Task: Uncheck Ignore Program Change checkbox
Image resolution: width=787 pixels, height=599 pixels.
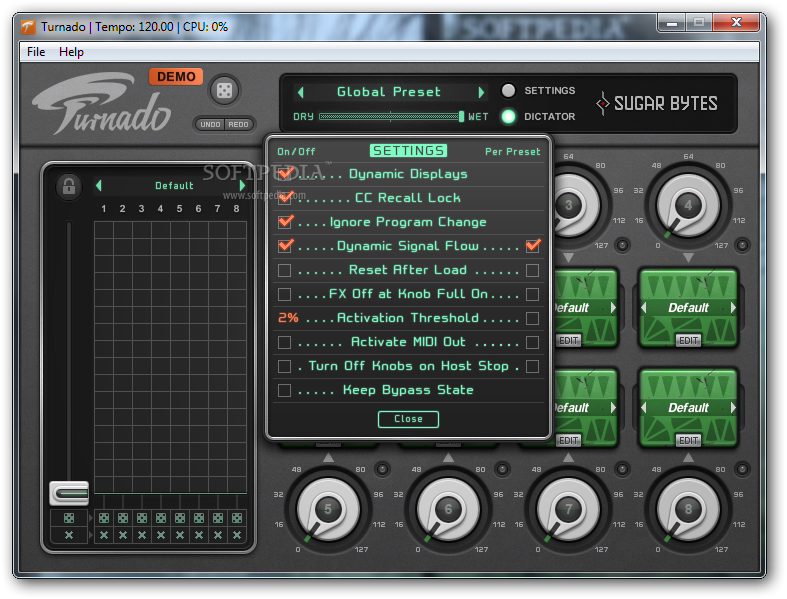Action: coord(285,221)
